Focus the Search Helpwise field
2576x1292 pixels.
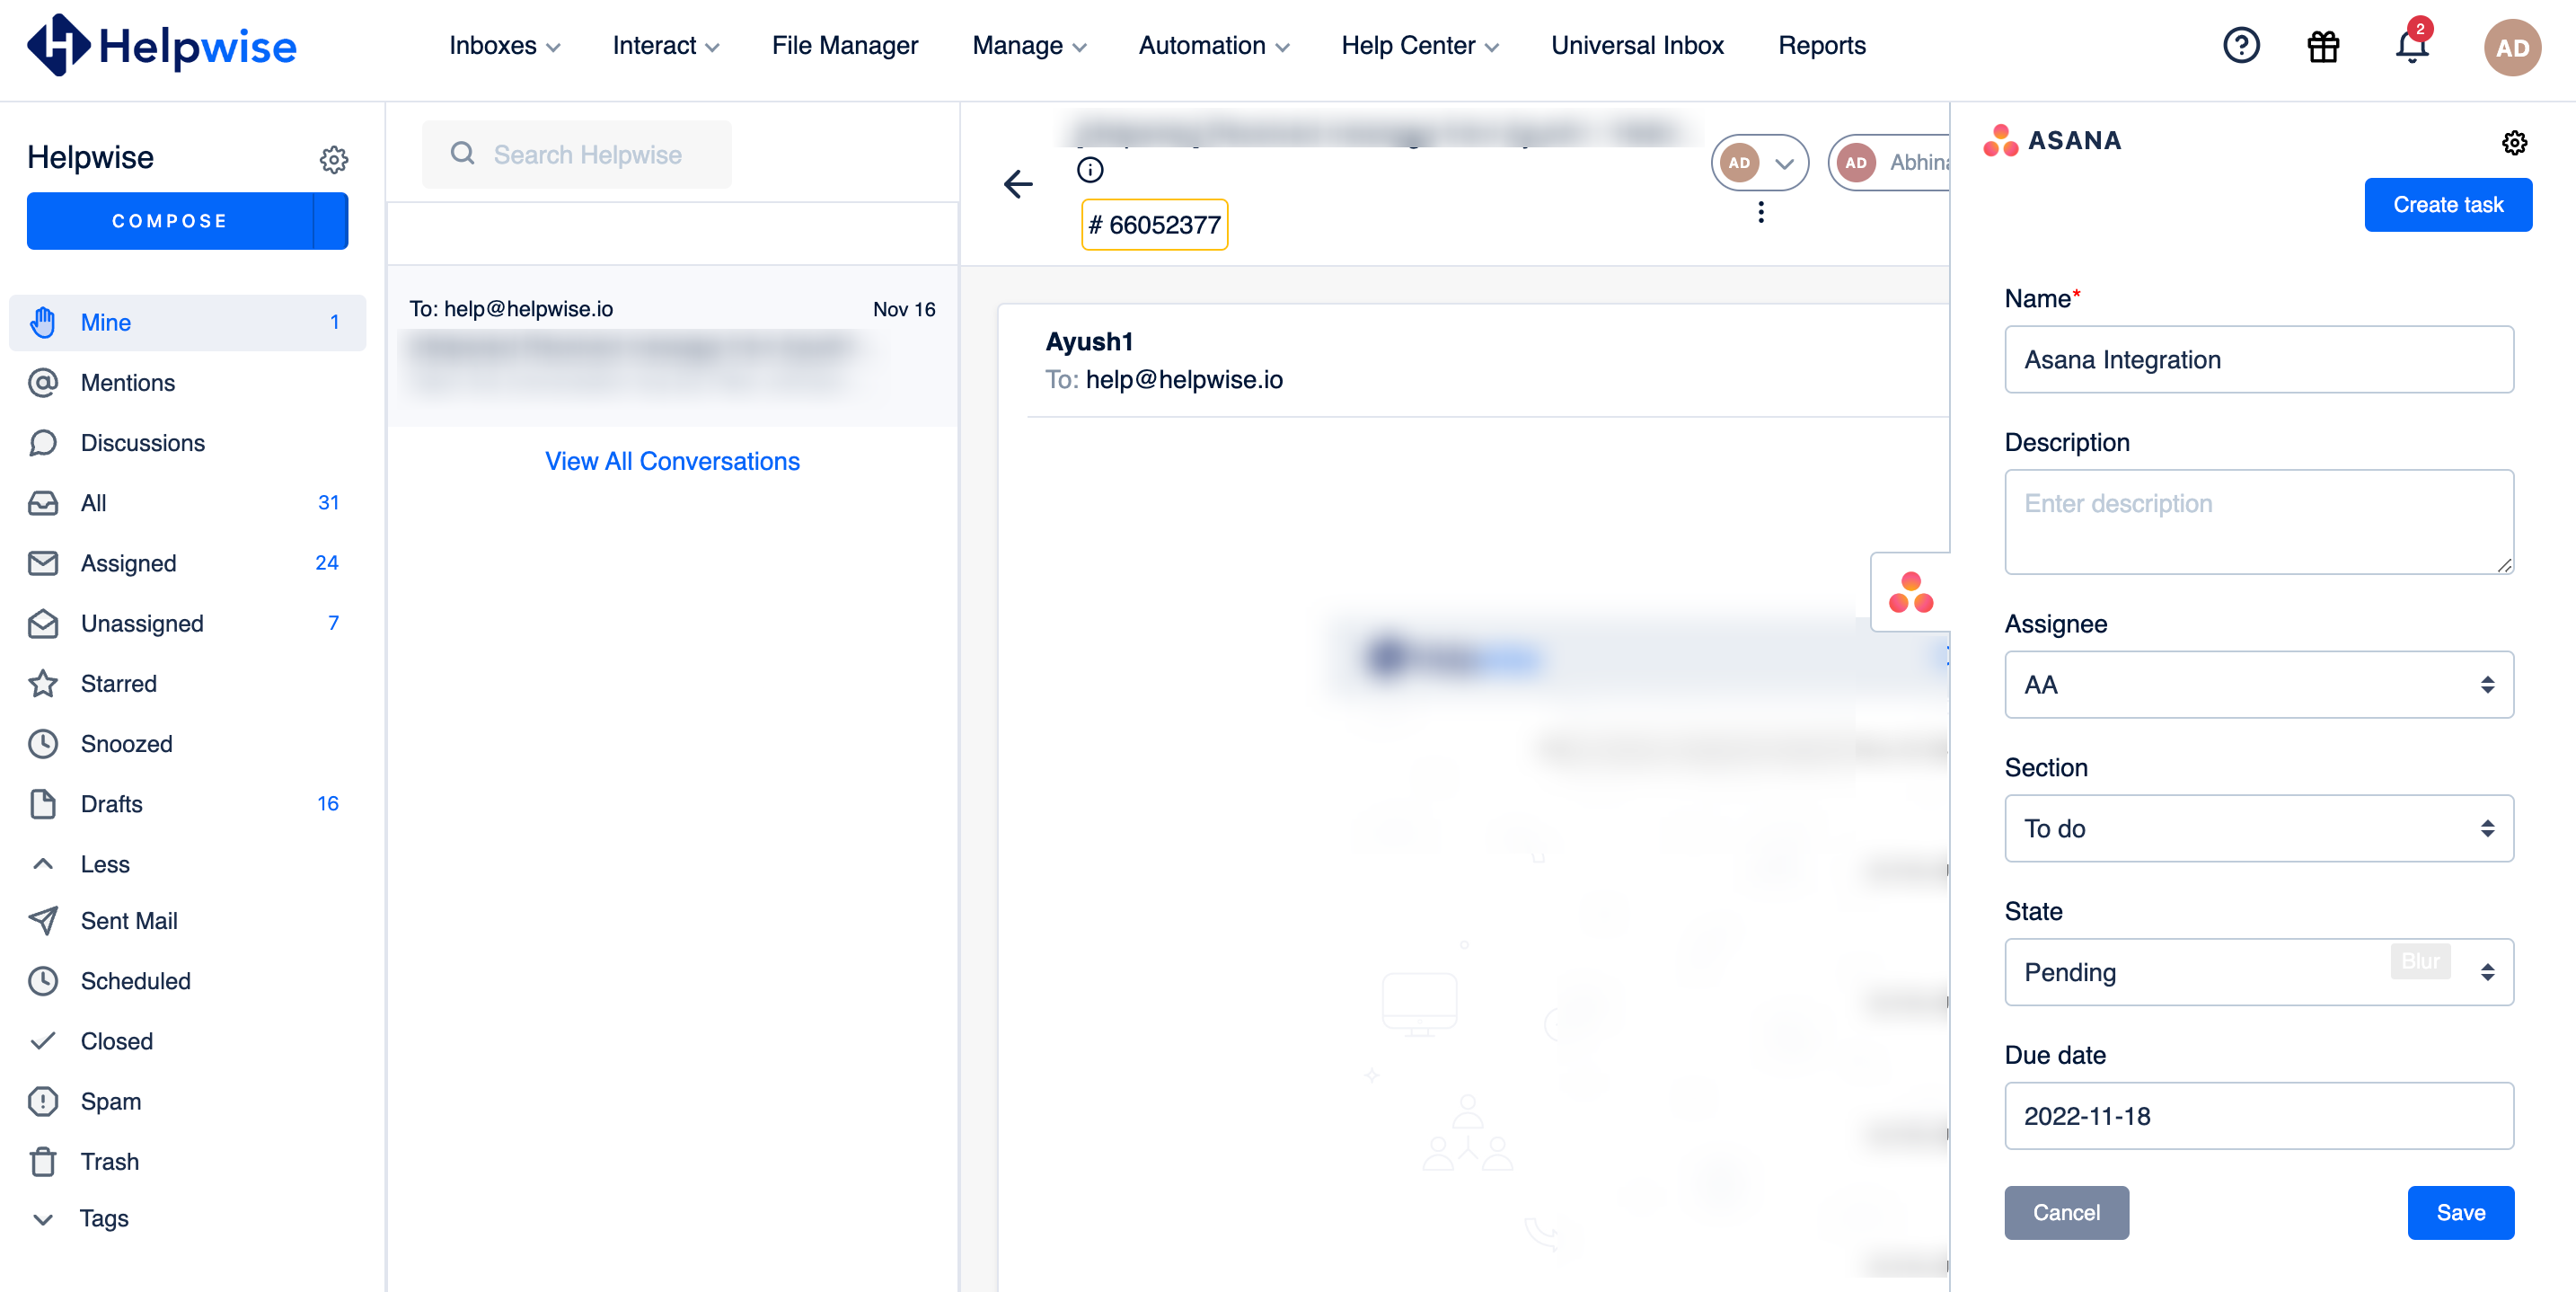(x=577, y=154)
